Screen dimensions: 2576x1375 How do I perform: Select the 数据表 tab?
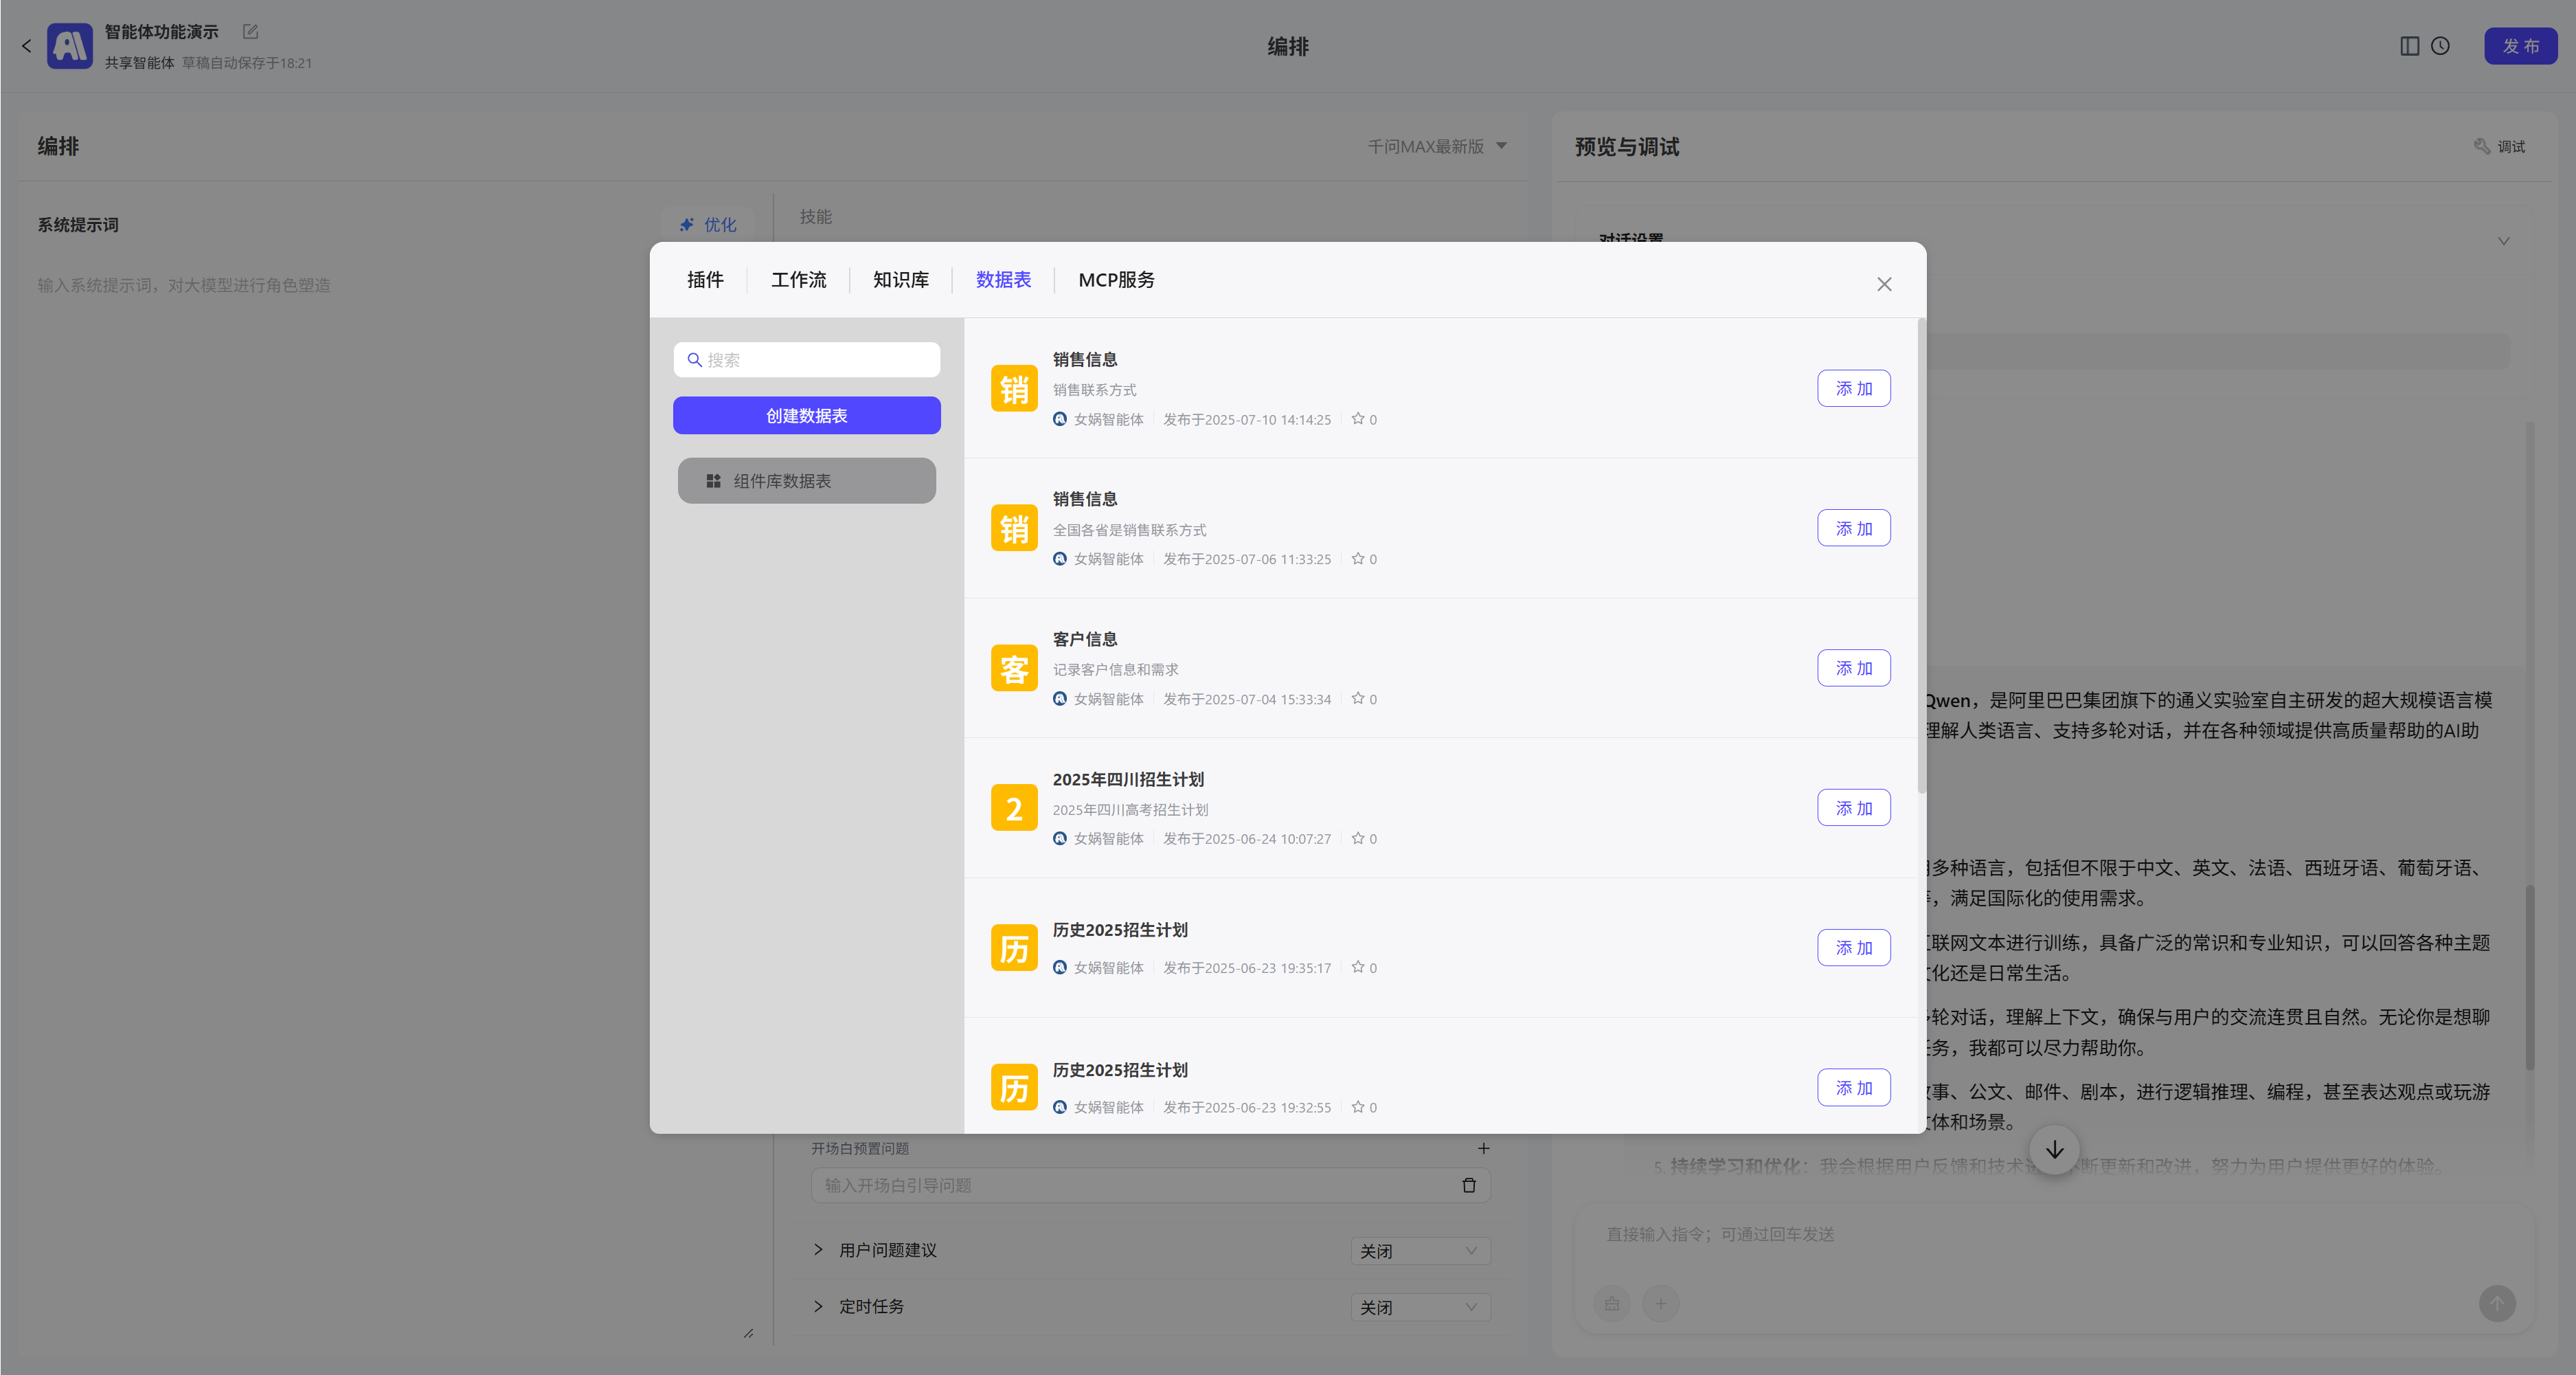1003,280
